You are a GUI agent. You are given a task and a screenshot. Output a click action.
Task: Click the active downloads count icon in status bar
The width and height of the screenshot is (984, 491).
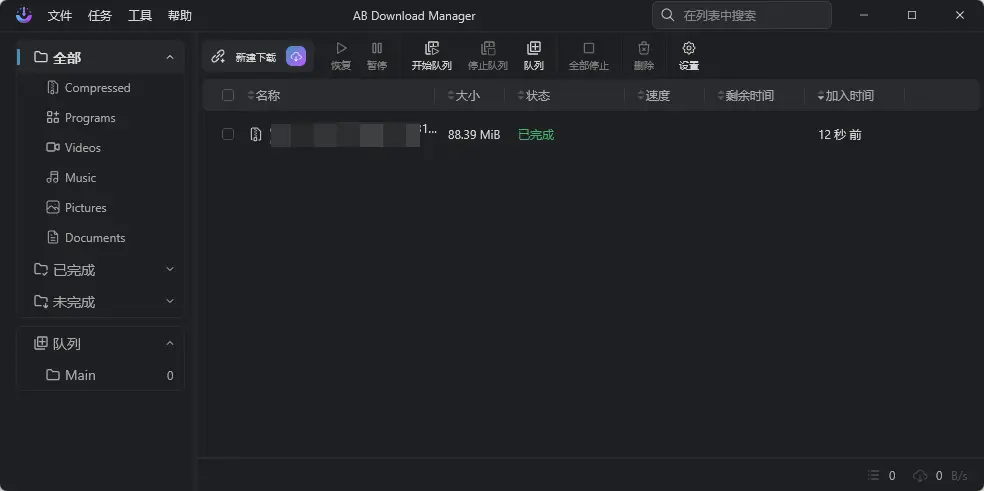(x=874, y=475)
